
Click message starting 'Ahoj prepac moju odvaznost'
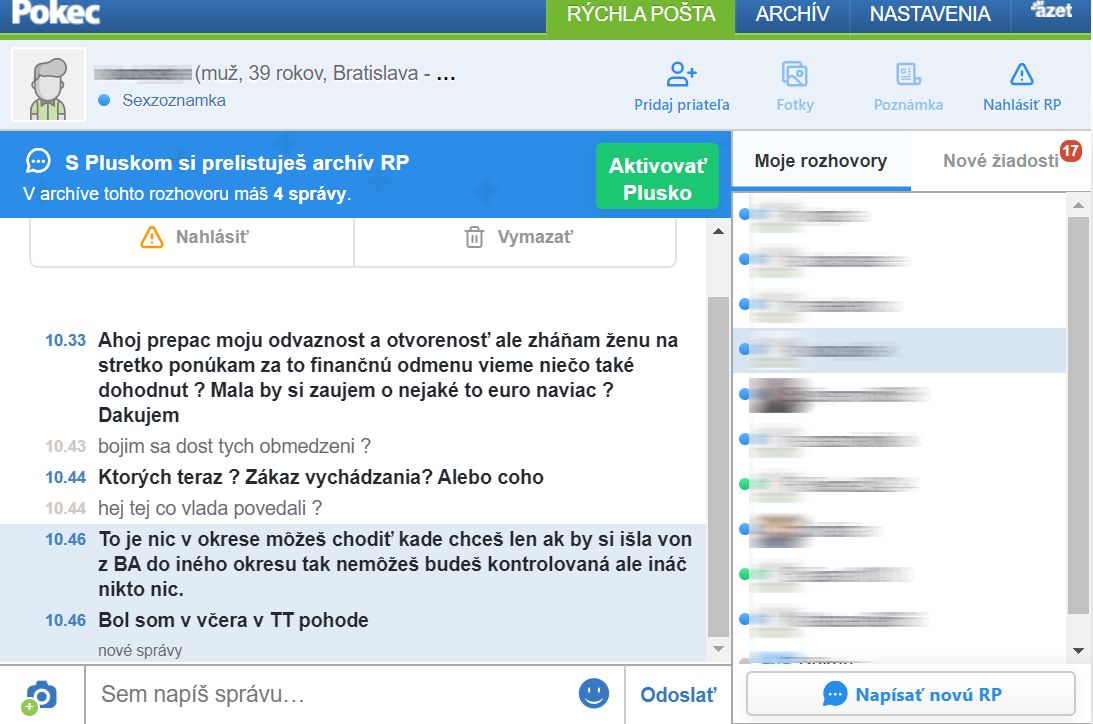(388, 378)
